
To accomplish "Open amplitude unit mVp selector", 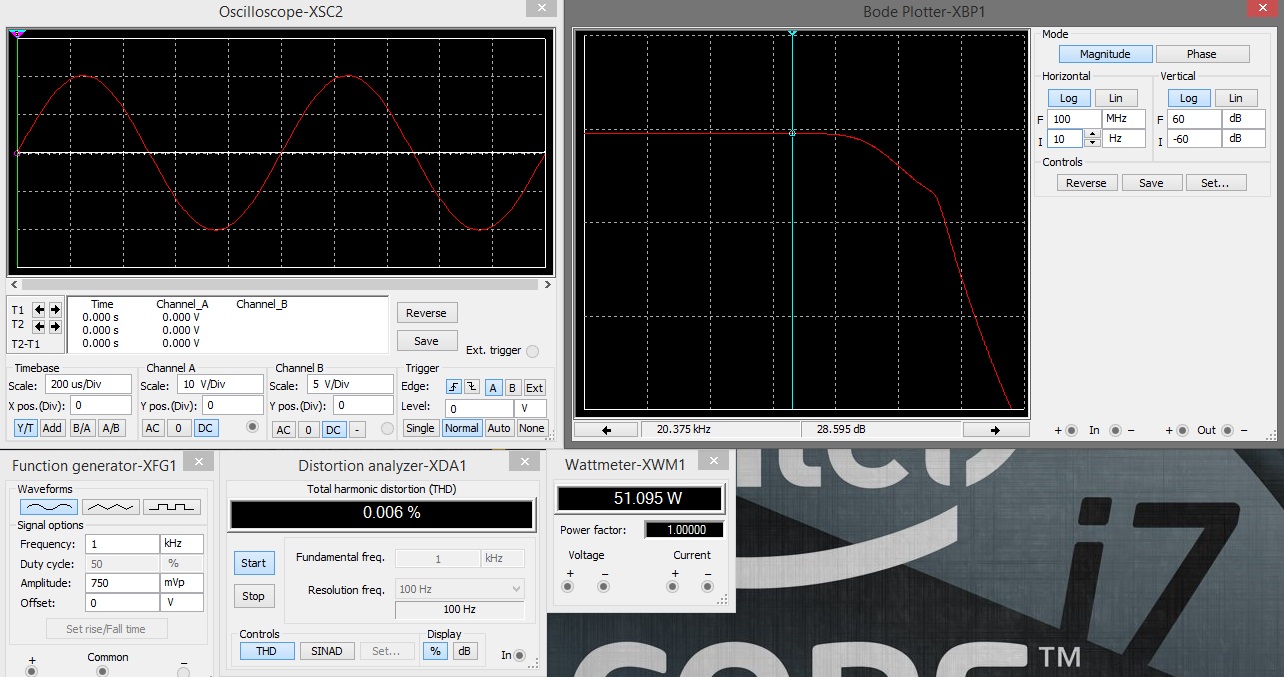I will [182, 583].
